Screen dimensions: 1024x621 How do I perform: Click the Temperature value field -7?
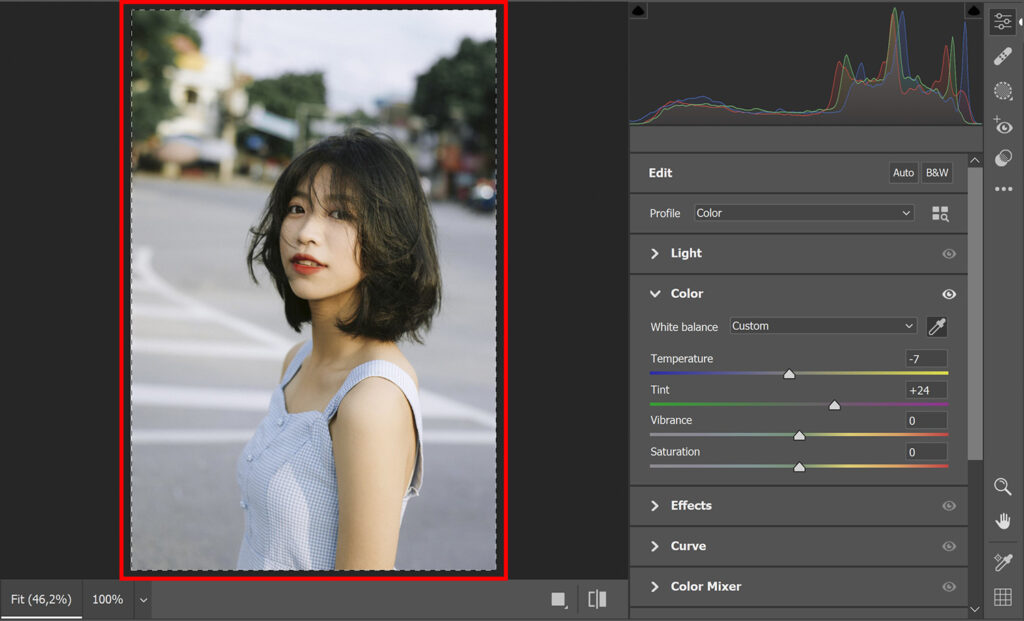926,358
